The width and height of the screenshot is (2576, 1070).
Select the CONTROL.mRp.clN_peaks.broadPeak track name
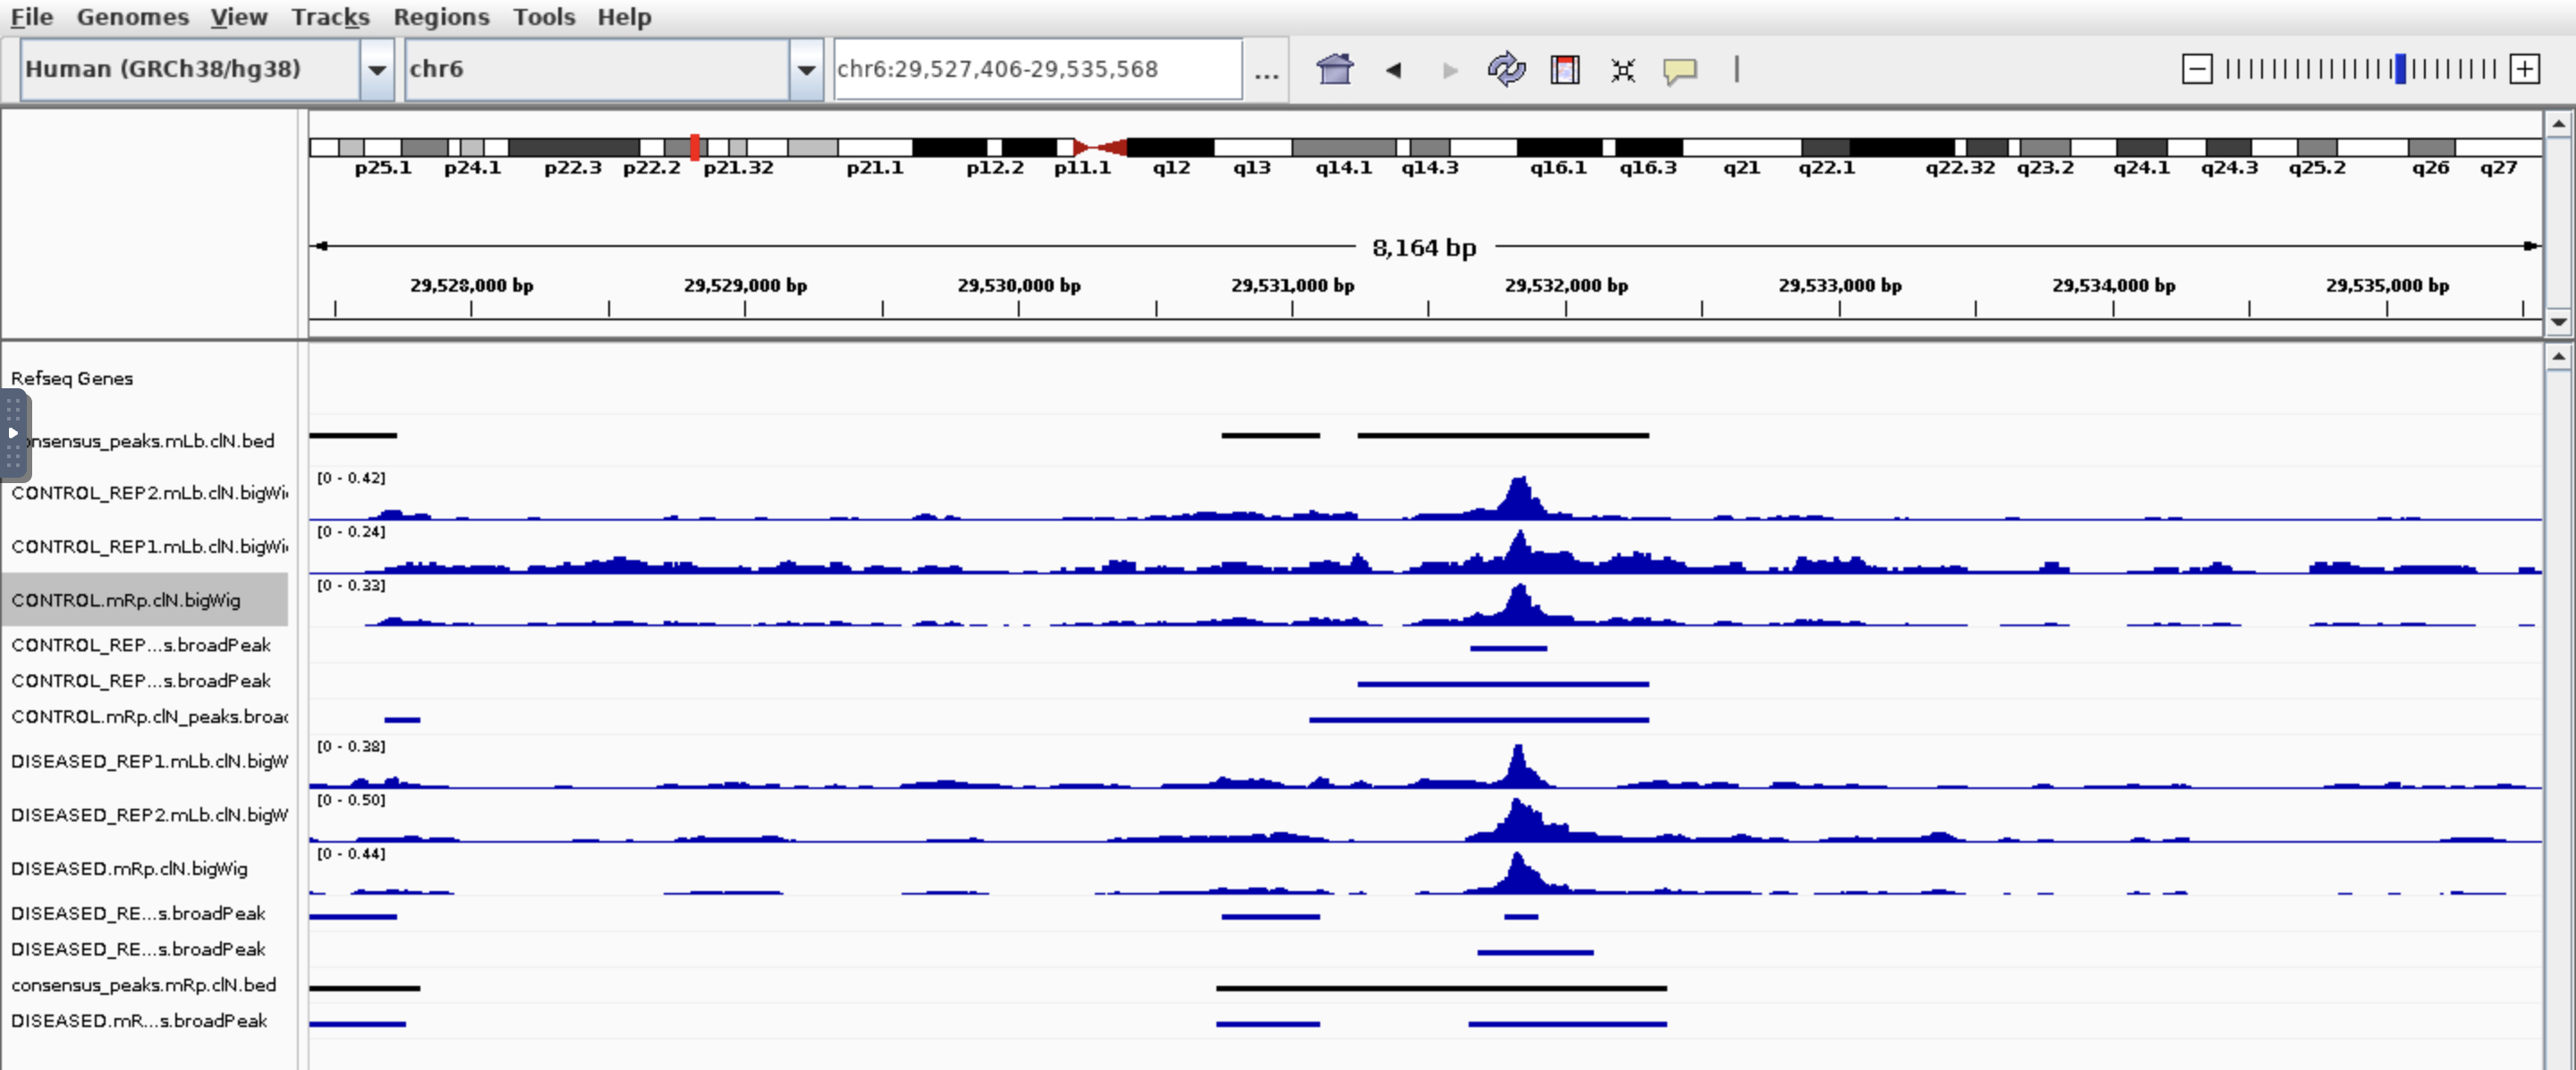point(149,716)
